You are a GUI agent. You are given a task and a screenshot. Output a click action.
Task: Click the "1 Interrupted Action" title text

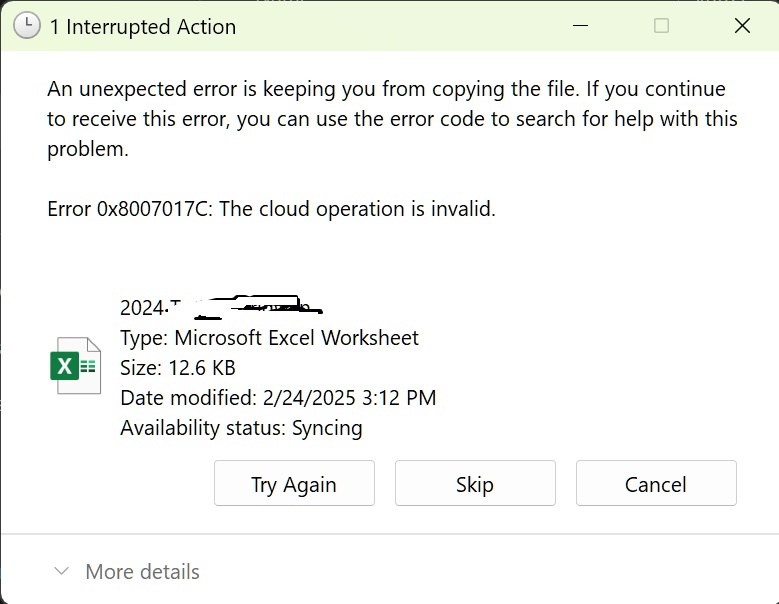pos(143,27)
